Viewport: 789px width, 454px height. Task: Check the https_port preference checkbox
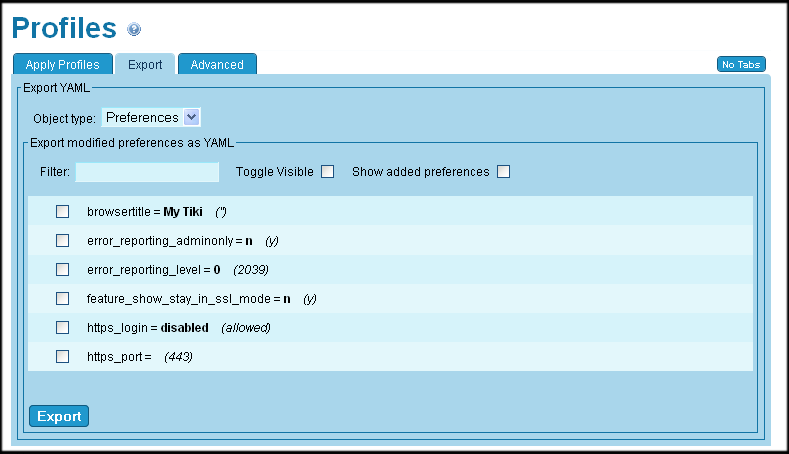click(62, 357)
